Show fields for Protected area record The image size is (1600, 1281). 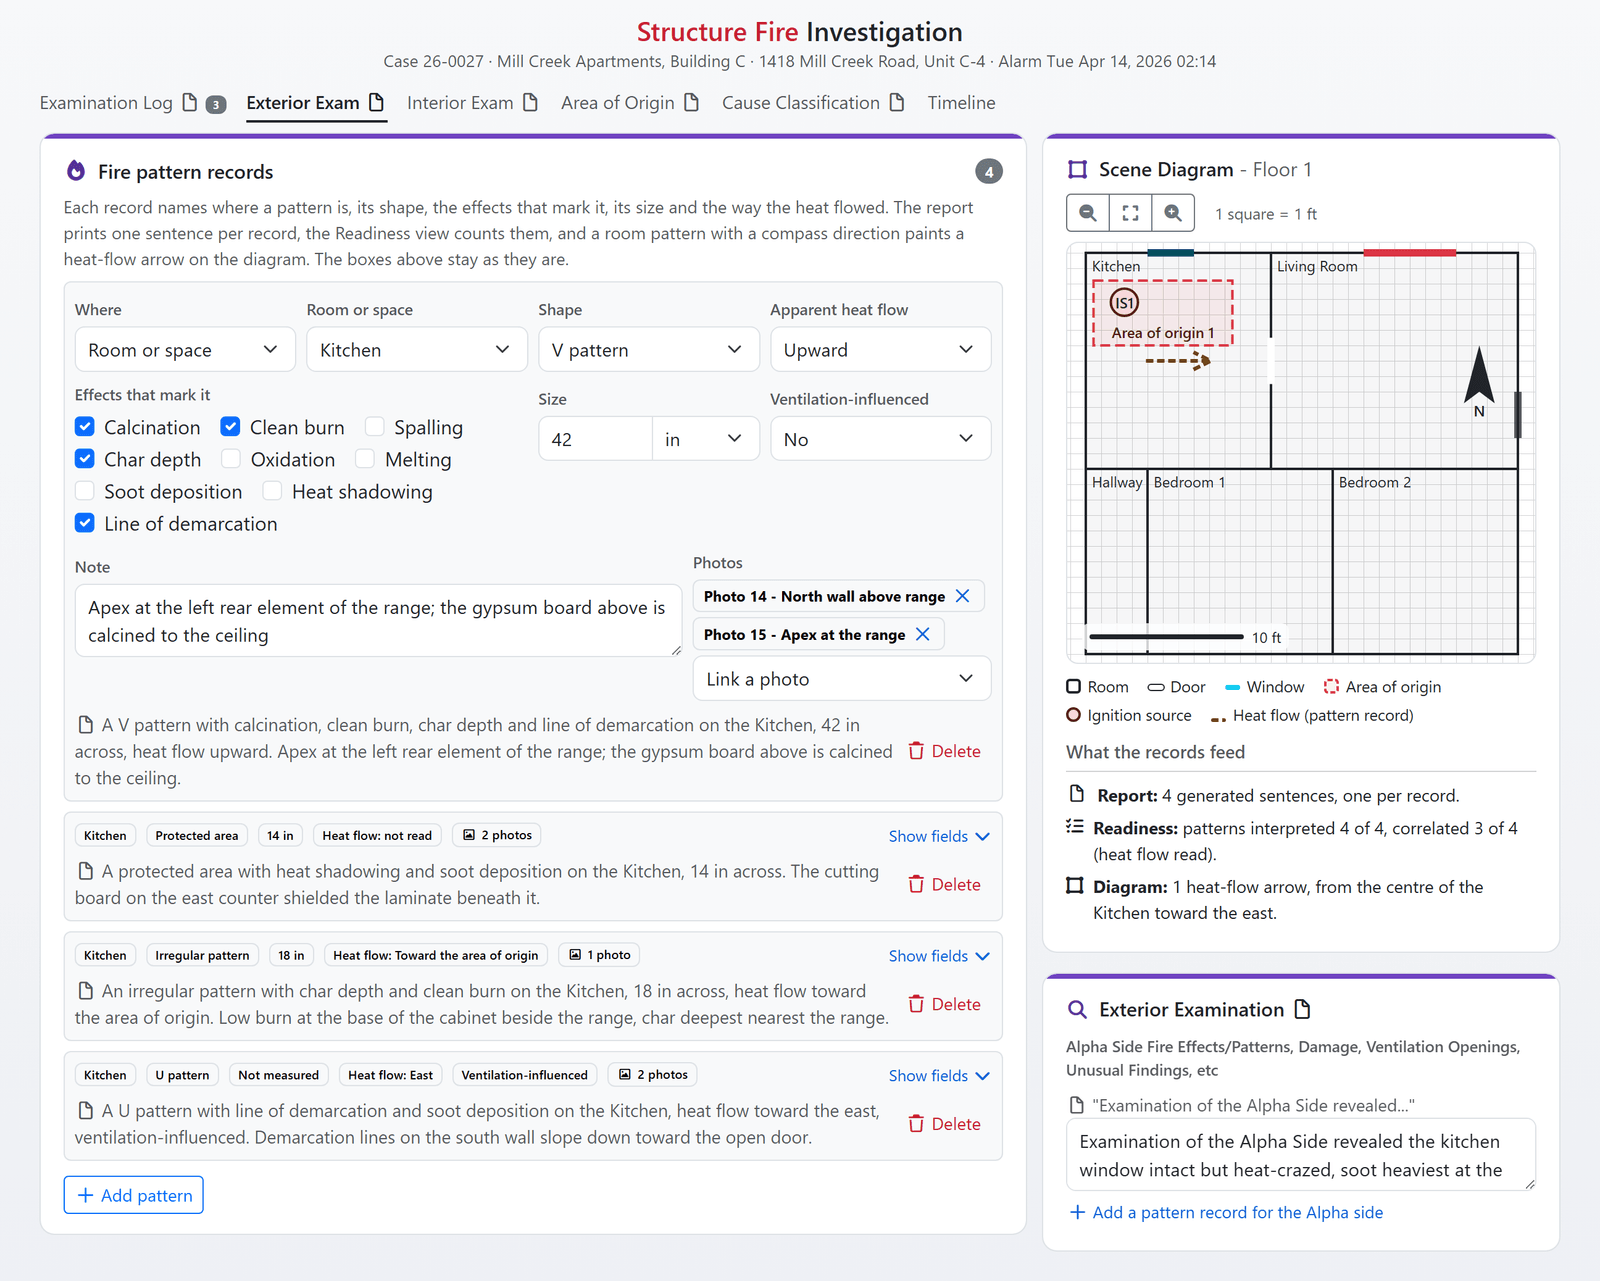939,836
